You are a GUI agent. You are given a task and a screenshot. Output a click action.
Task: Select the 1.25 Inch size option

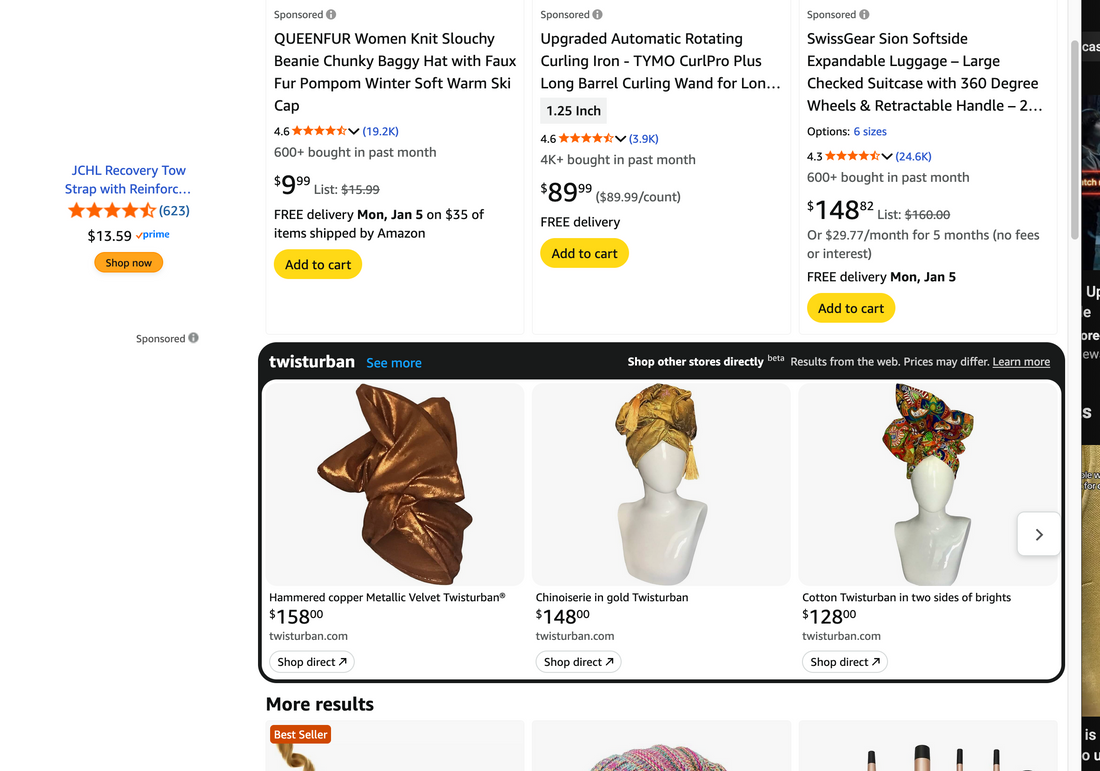tap(574, 111)
